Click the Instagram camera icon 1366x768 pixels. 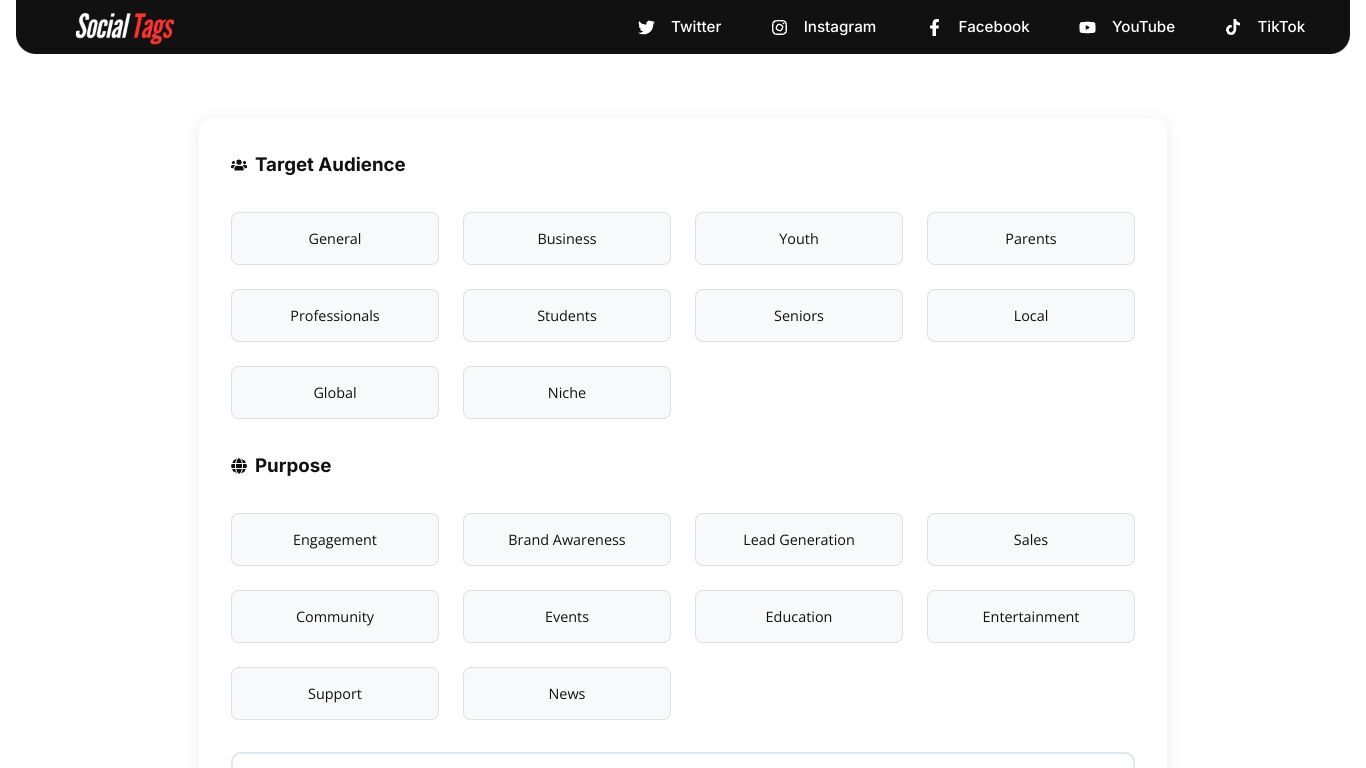779,27
